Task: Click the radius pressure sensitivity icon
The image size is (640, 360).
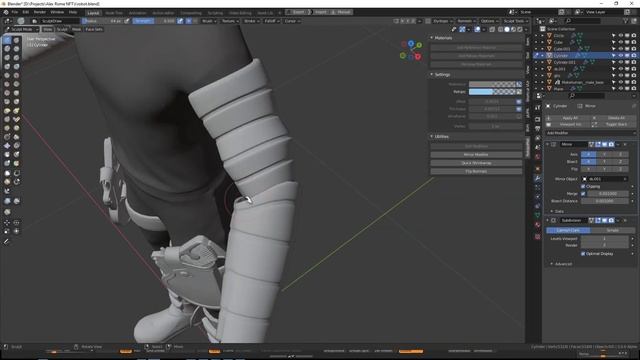Action: [x=127, y=21]
